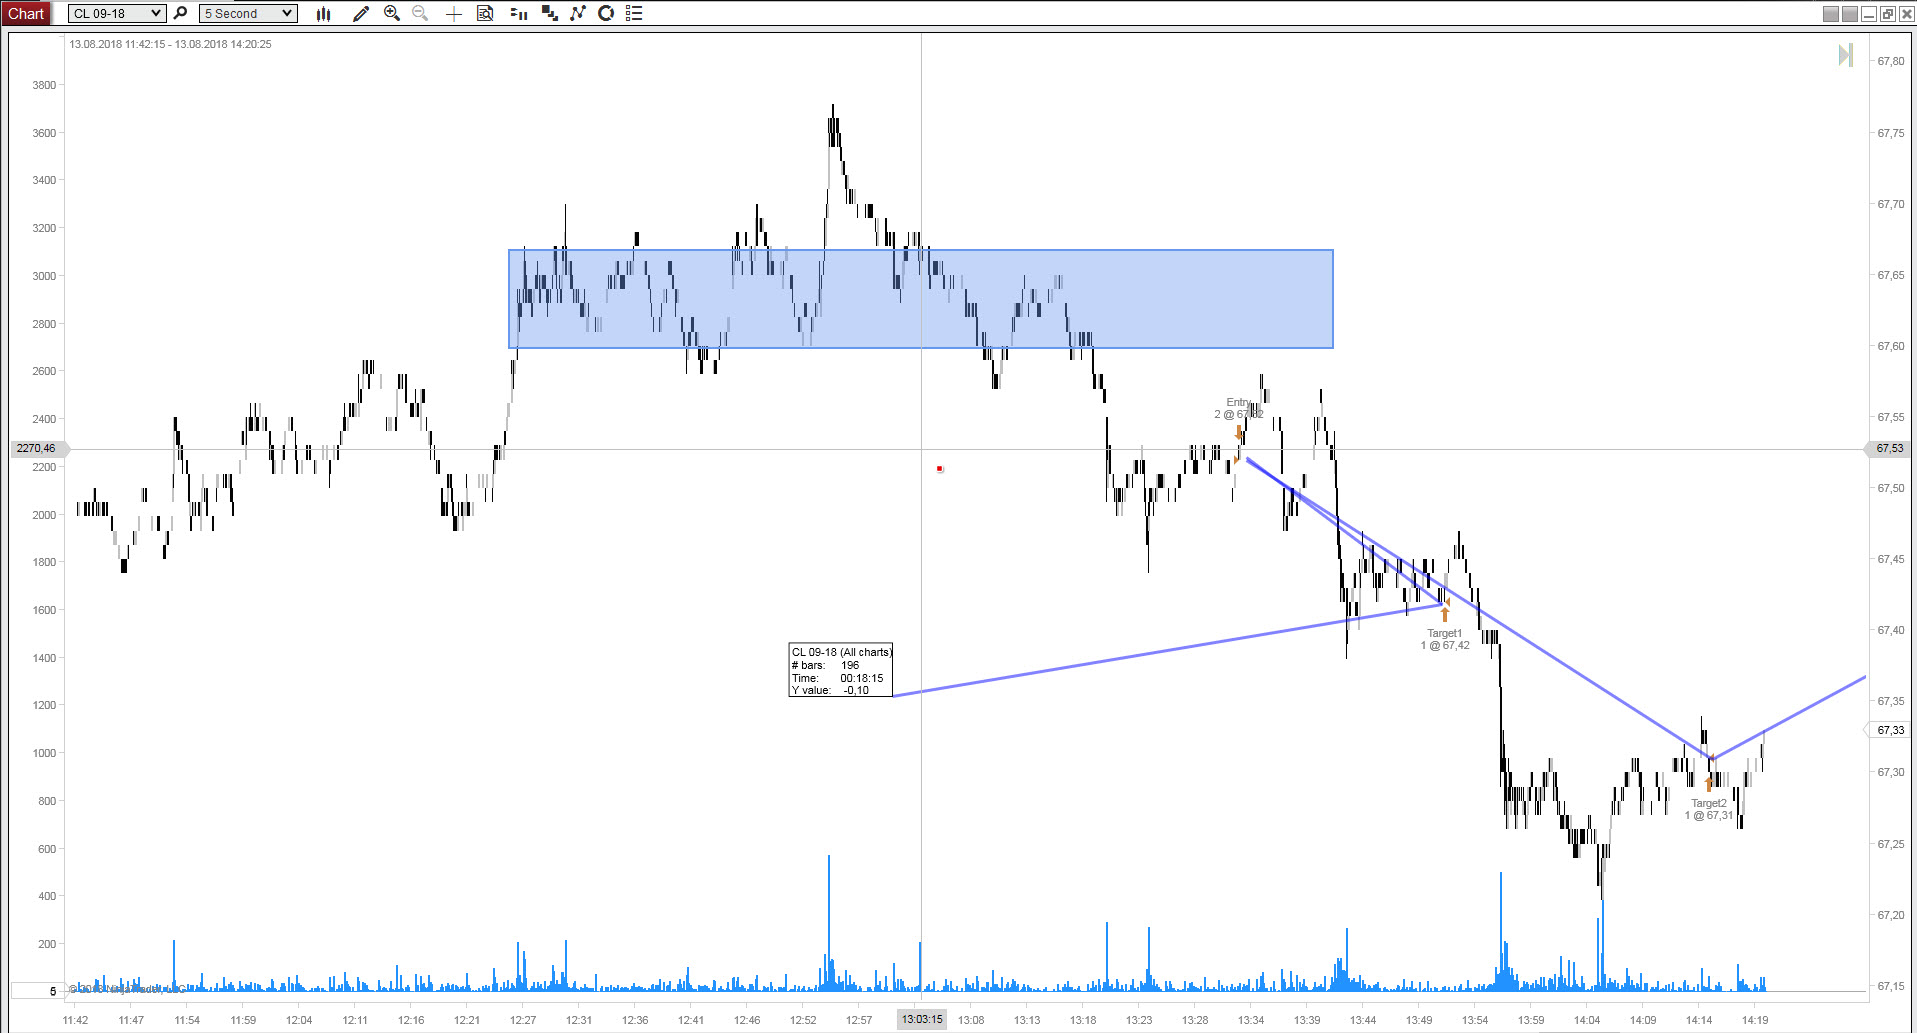Open the strategies circular icon
Viewport: 1917px width, 1033px height.
point(606,13)
